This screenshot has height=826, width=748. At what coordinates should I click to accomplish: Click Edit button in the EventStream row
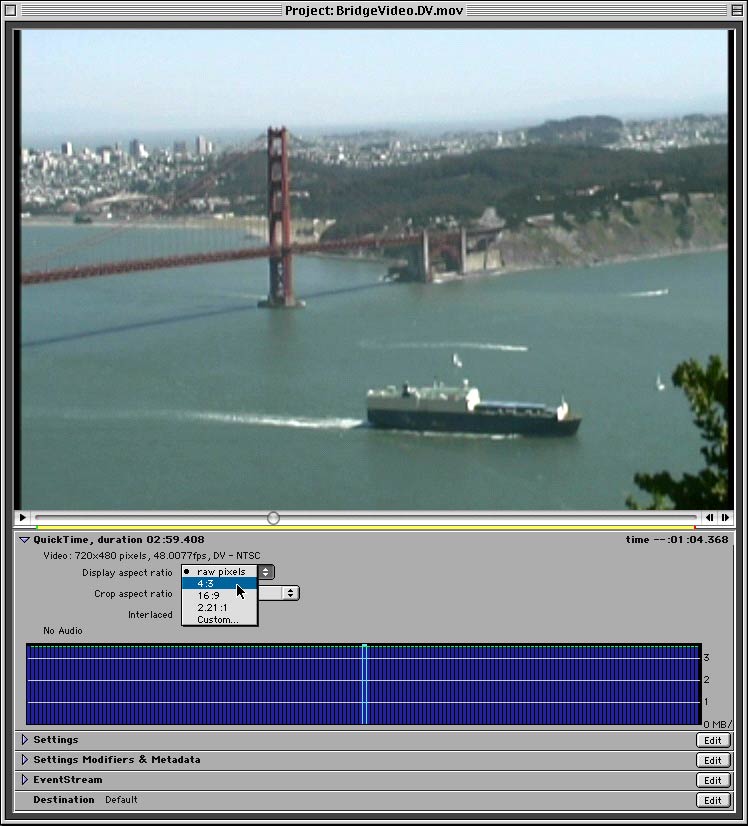[712, 780]
